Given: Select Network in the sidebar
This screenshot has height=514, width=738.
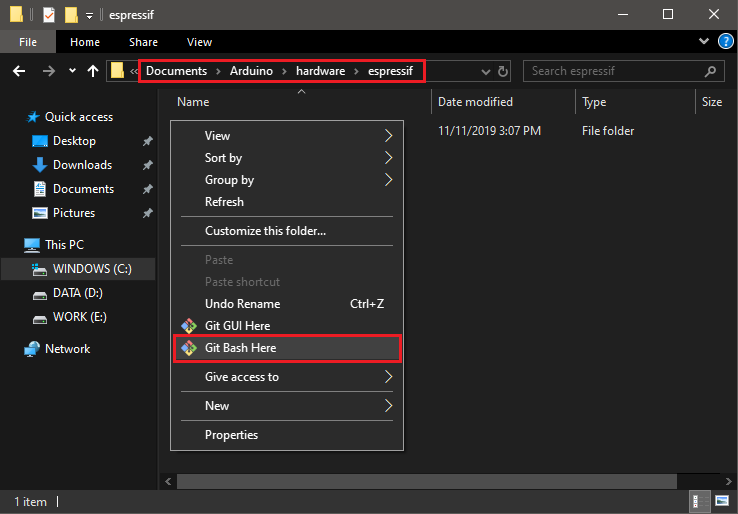Looking at the screenshot, I should click(x=67, y=349).
